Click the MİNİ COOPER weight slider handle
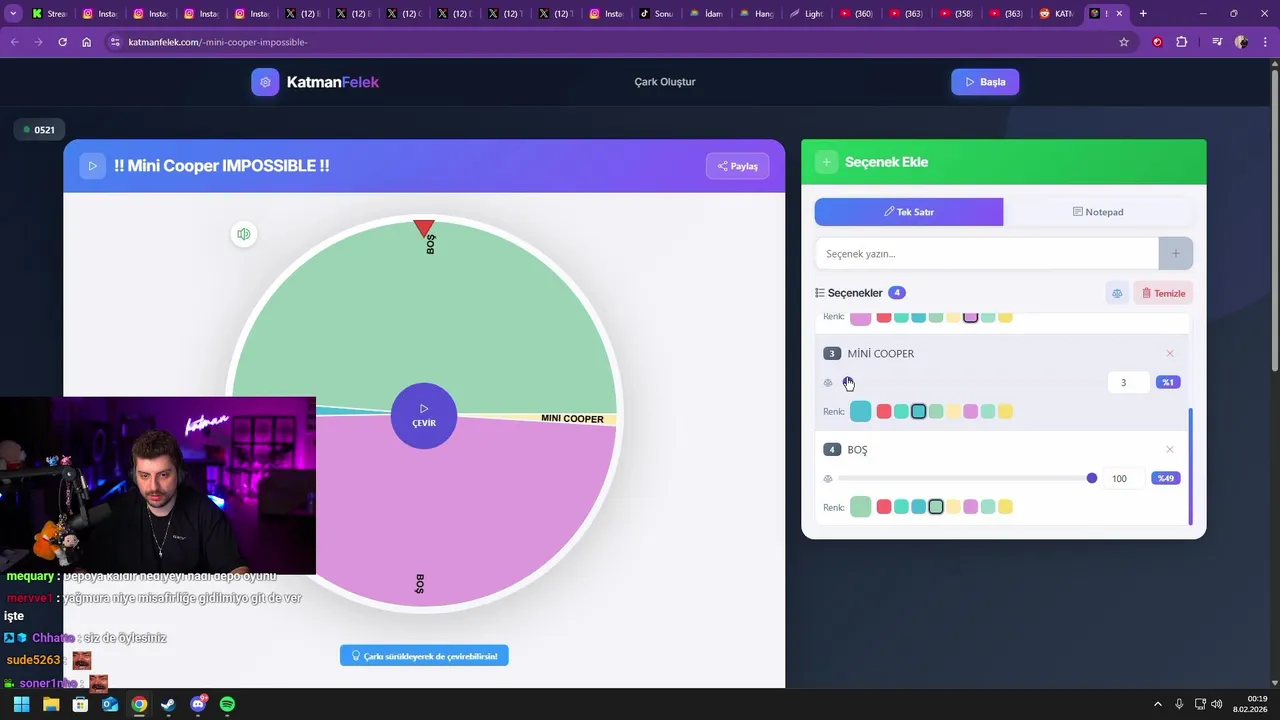1280x720 pixels. [x=847, y=382]
